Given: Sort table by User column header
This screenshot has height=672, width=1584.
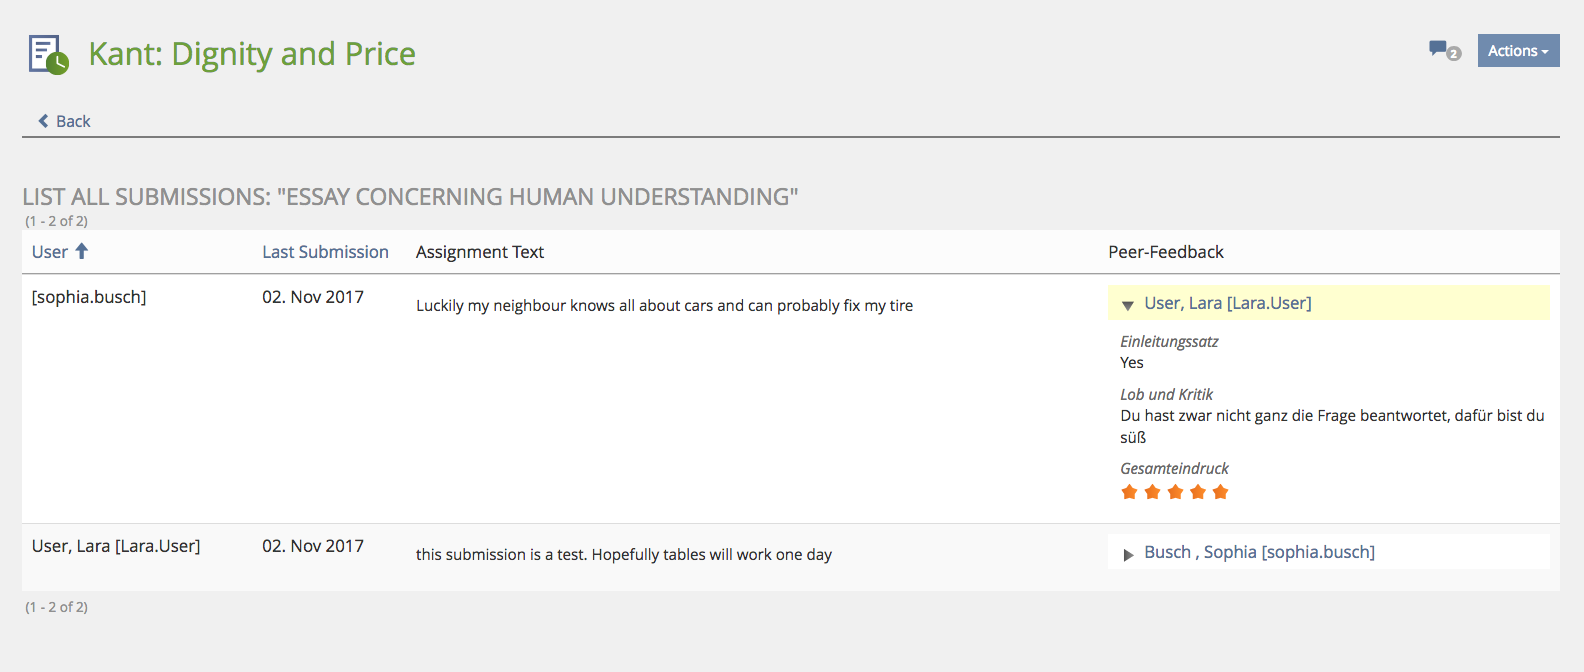Looking at the screenshot, I should (50, 252).
